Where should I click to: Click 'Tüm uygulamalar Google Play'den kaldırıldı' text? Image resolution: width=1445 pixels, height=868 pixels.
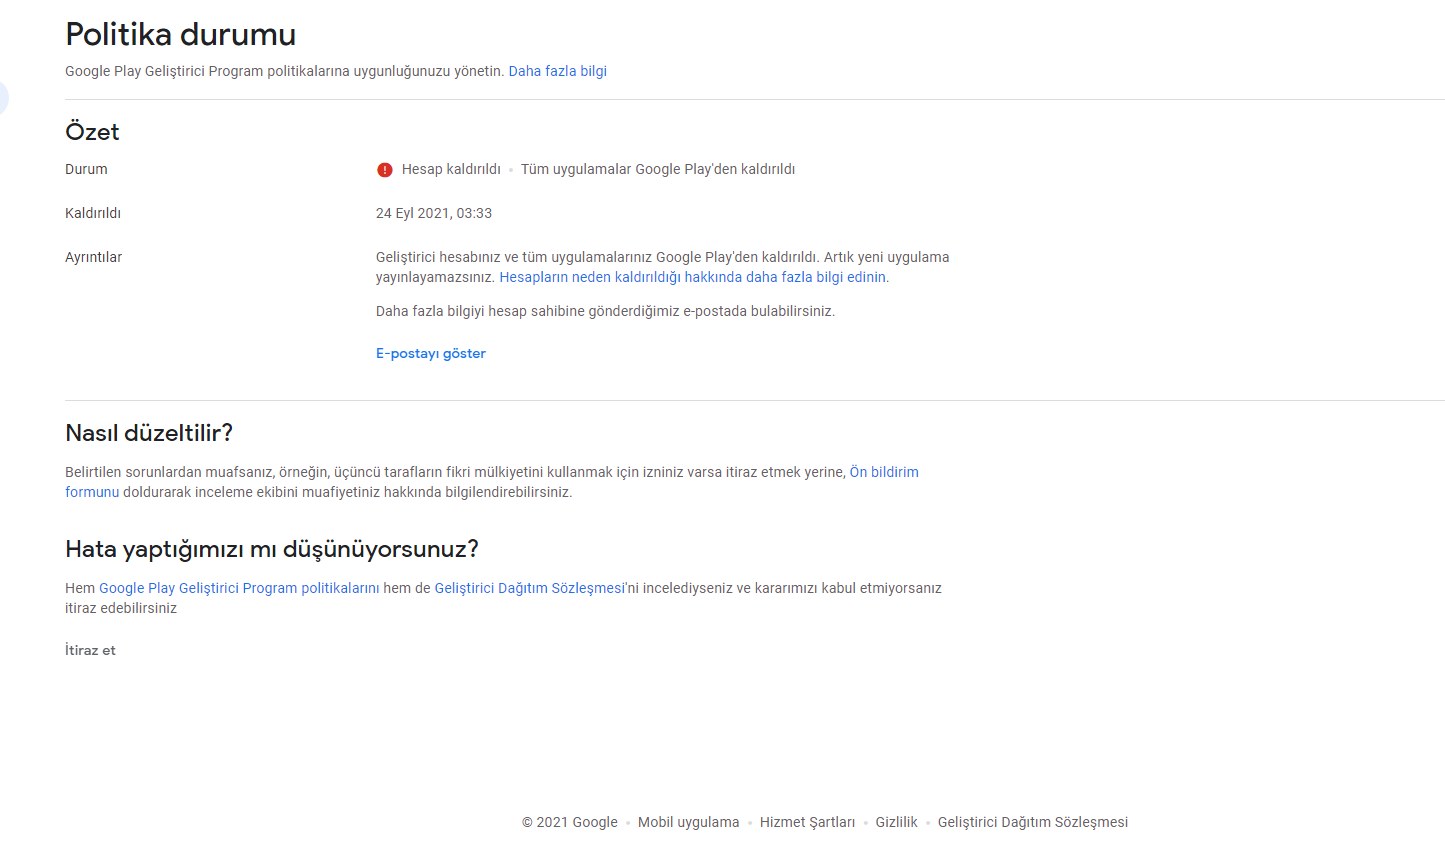pyautogui.click(x=658, y=169)
